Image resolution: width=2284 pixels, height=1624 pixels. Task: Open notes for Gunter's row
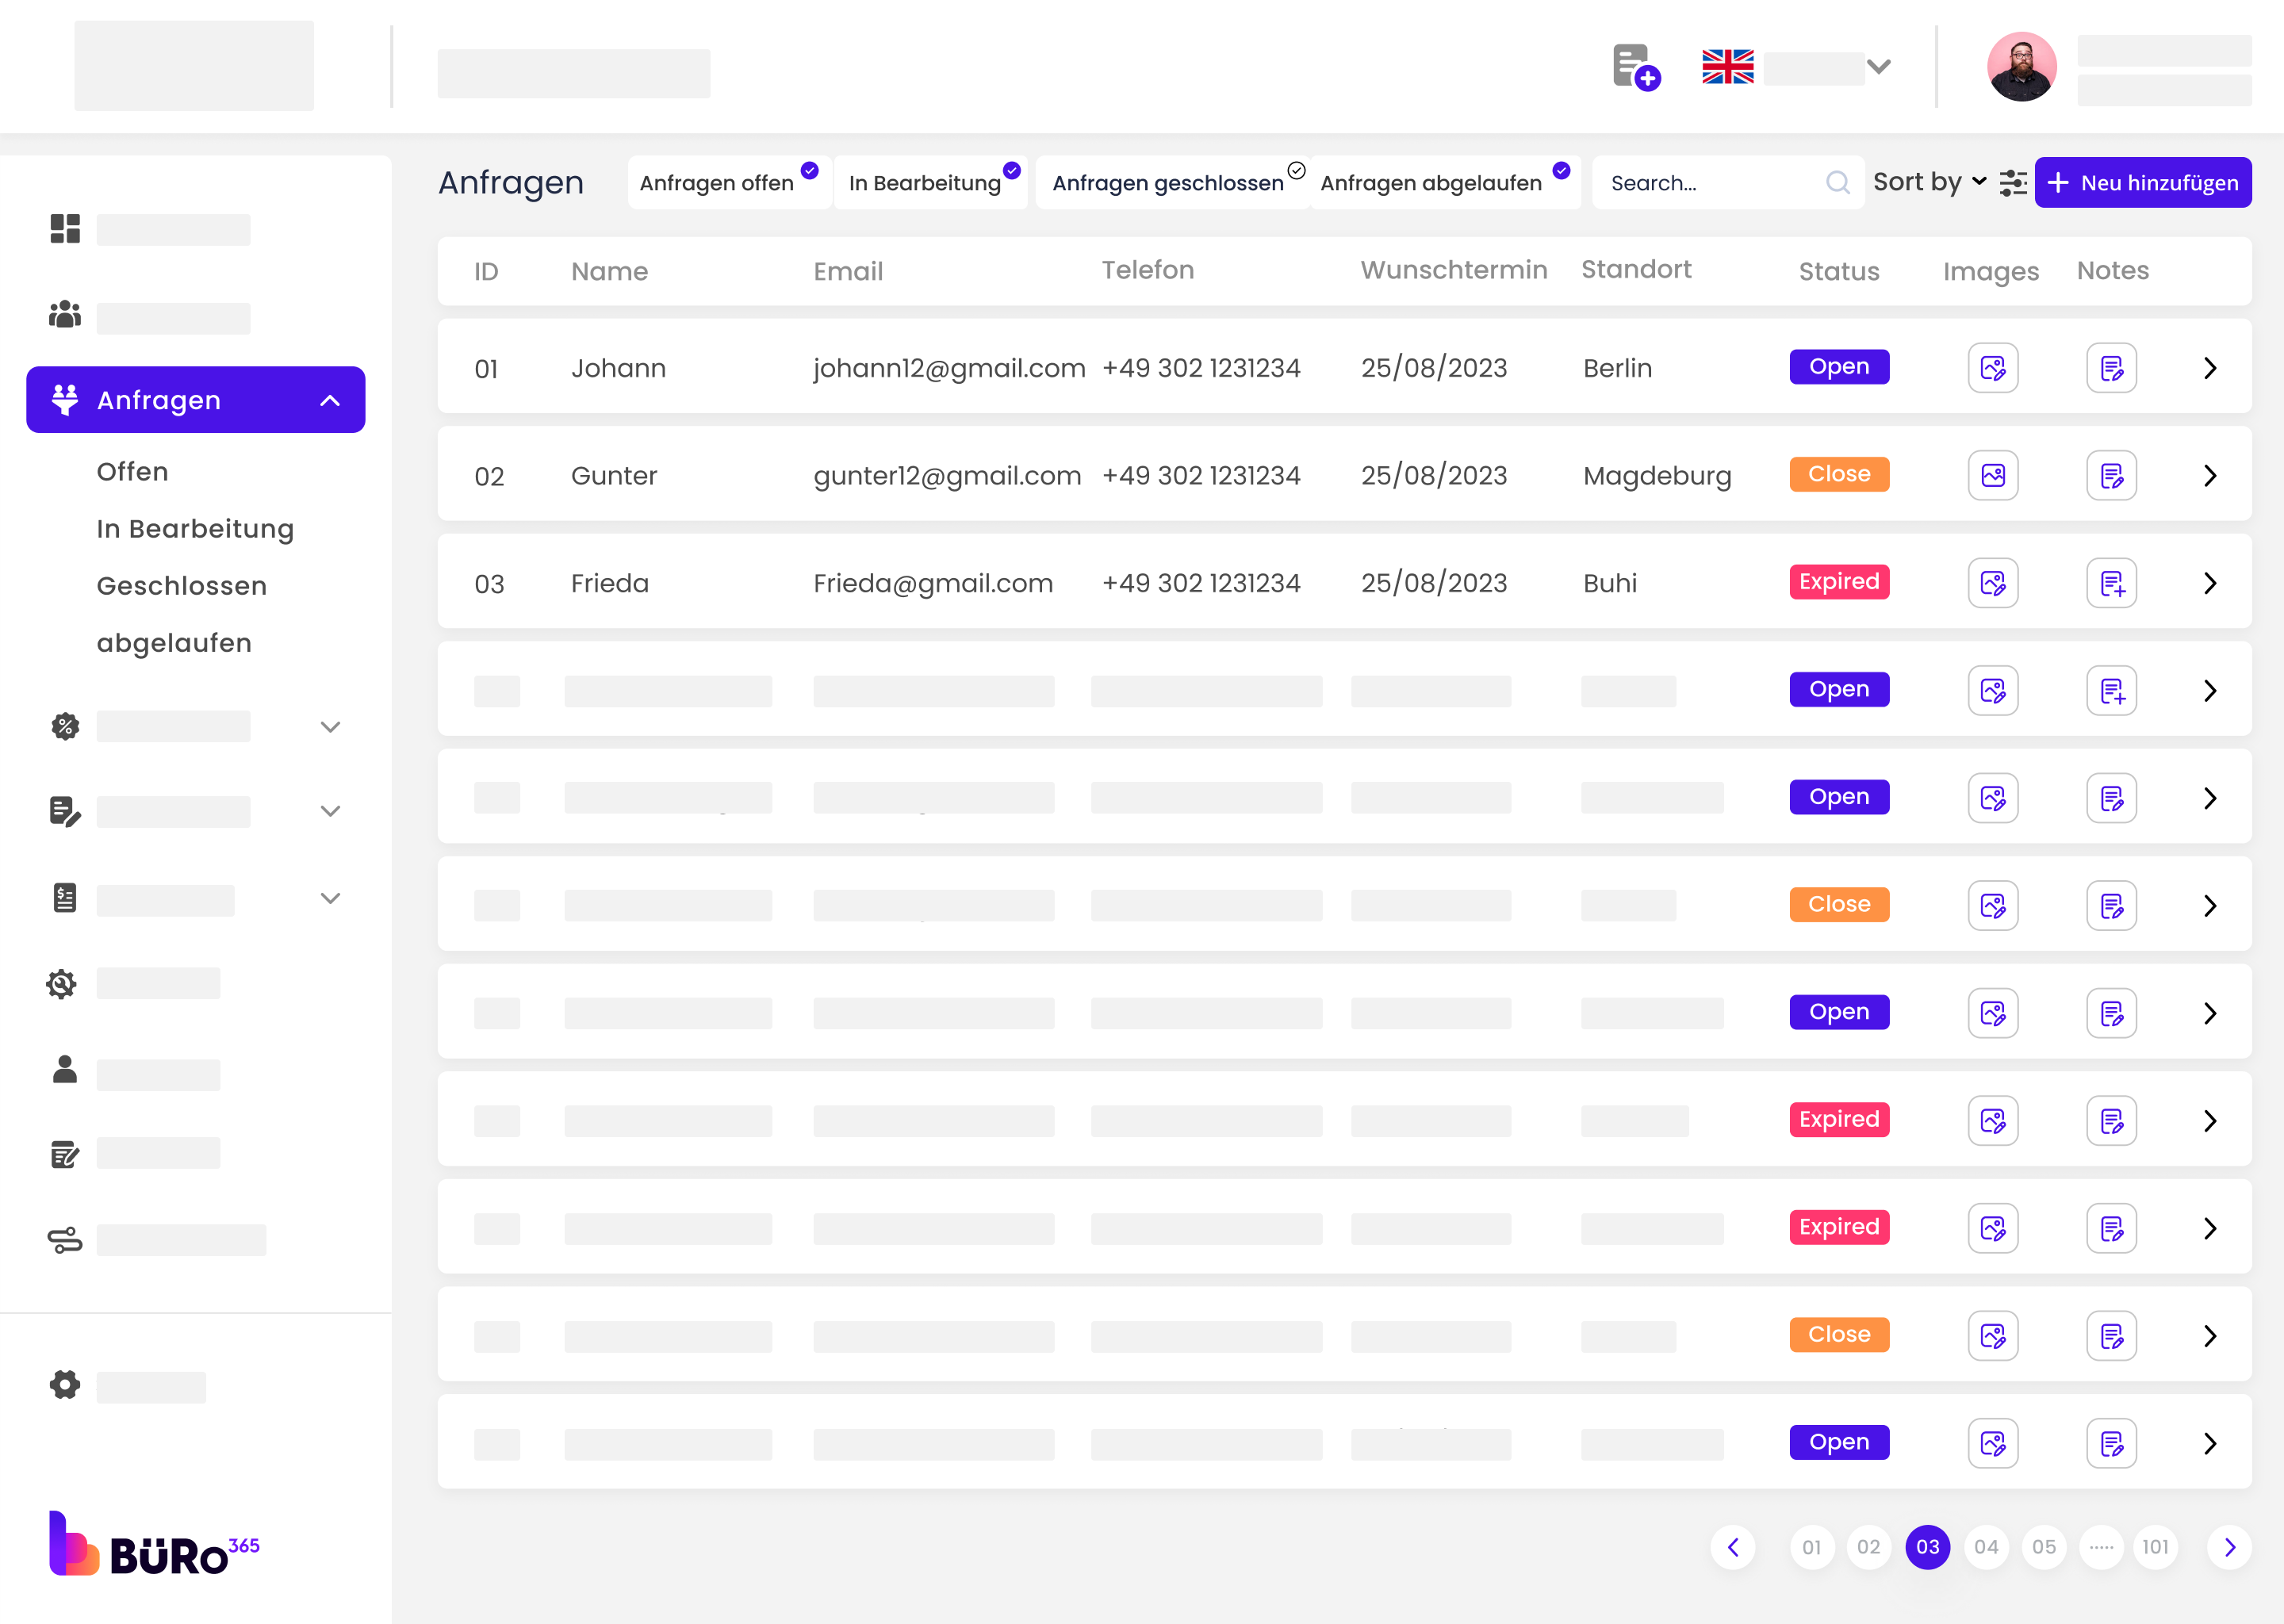click(2111, 475)
